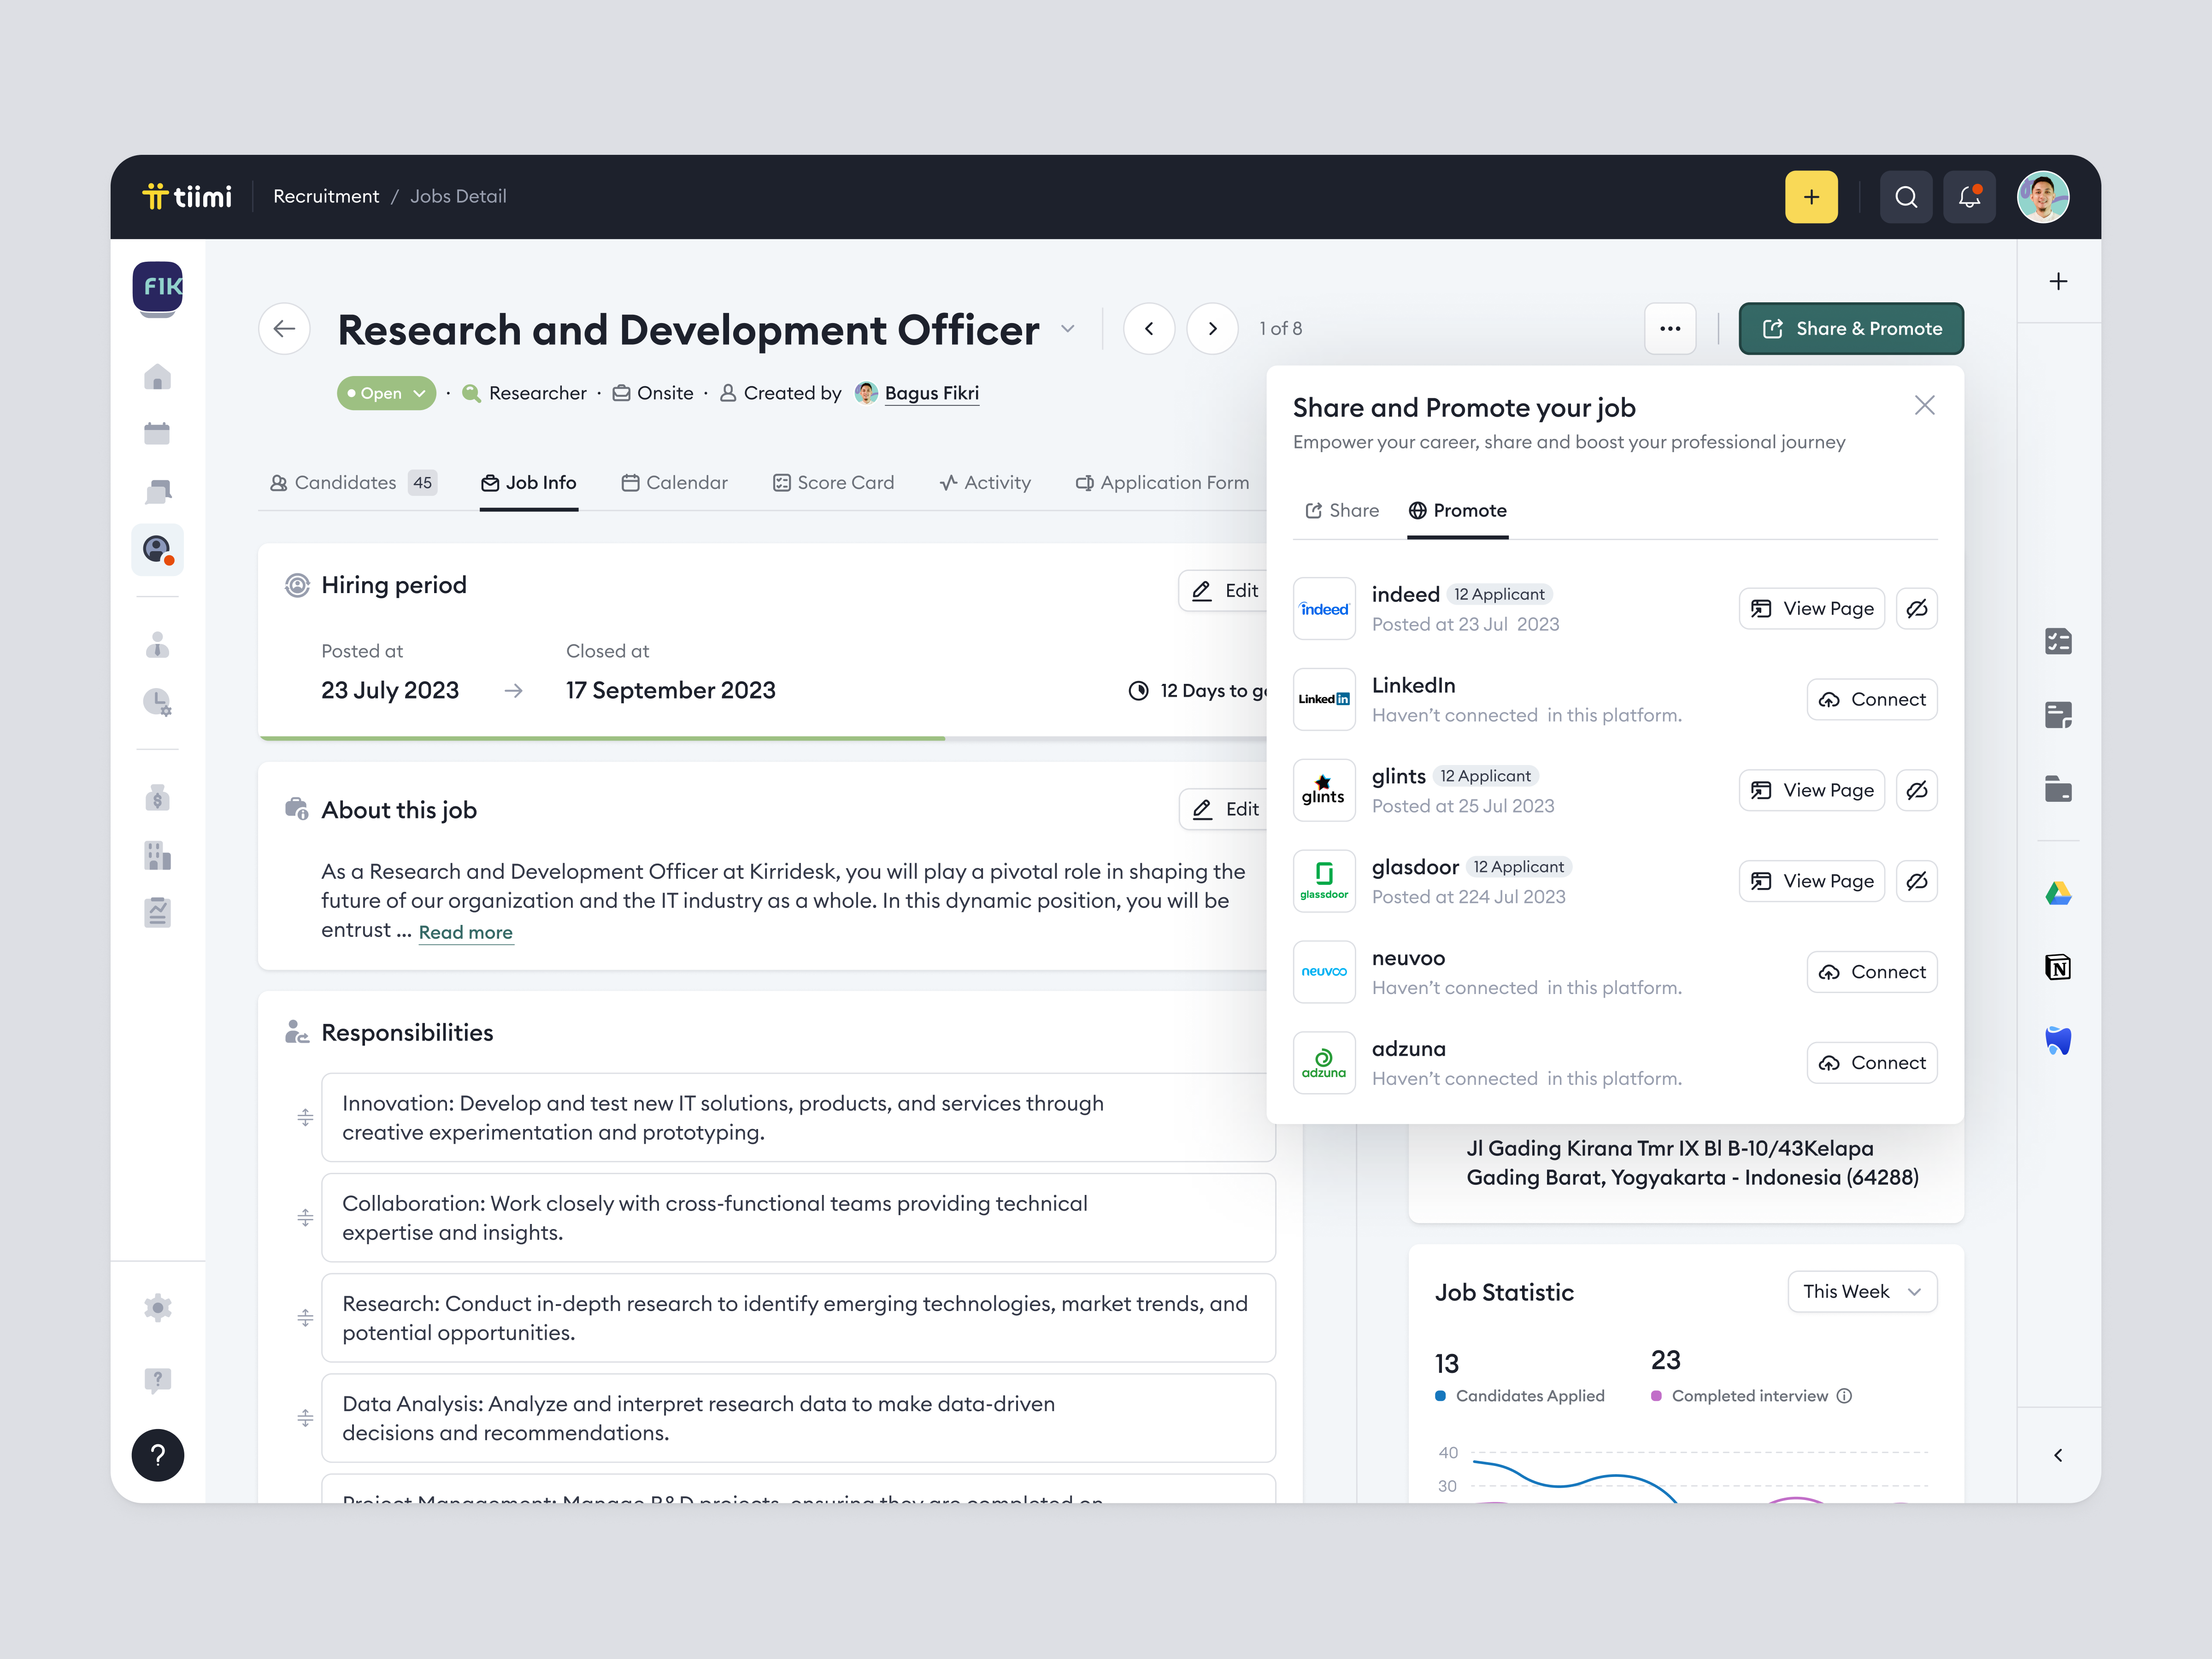Hide the glasdoor posting from view
2212x1659 pixels.
1917,881
